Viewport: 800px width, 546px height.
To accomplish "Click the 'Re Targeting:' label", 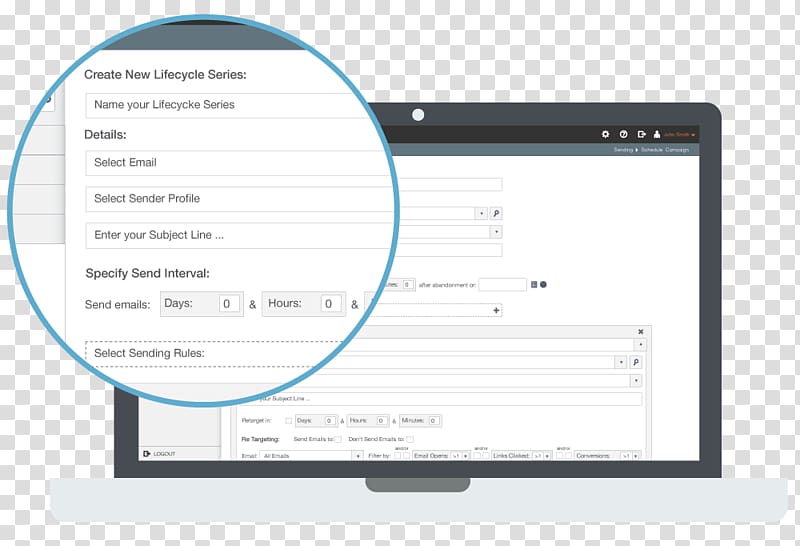I will 260,439.
